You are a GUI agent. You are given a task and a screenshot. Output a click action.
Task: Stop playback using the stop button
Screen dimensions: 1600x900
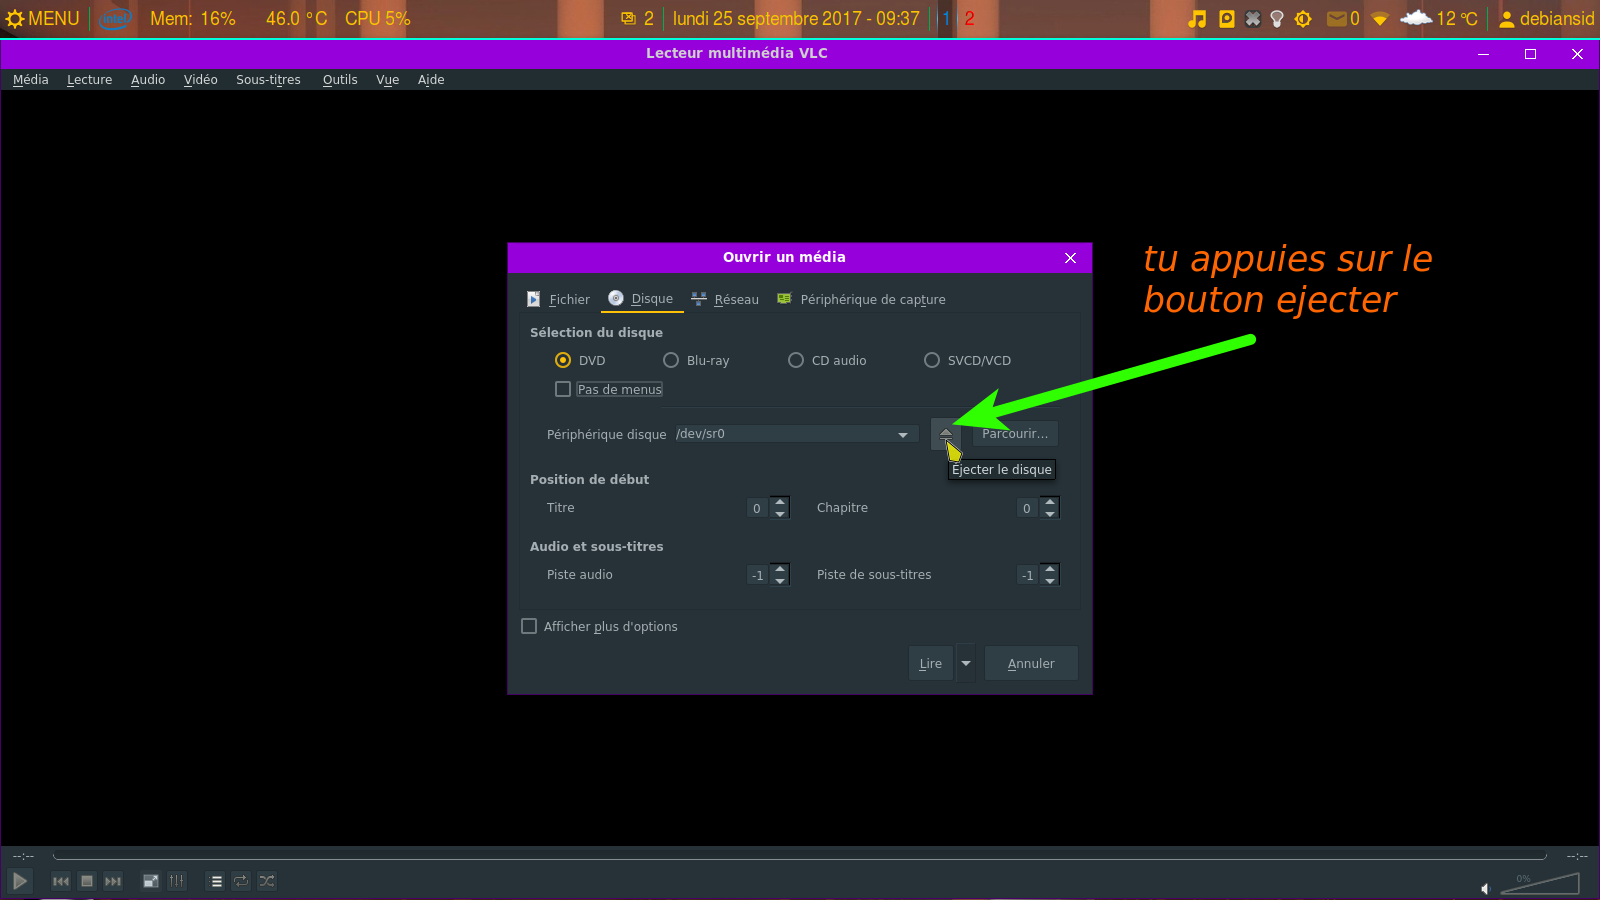(87, 881)
